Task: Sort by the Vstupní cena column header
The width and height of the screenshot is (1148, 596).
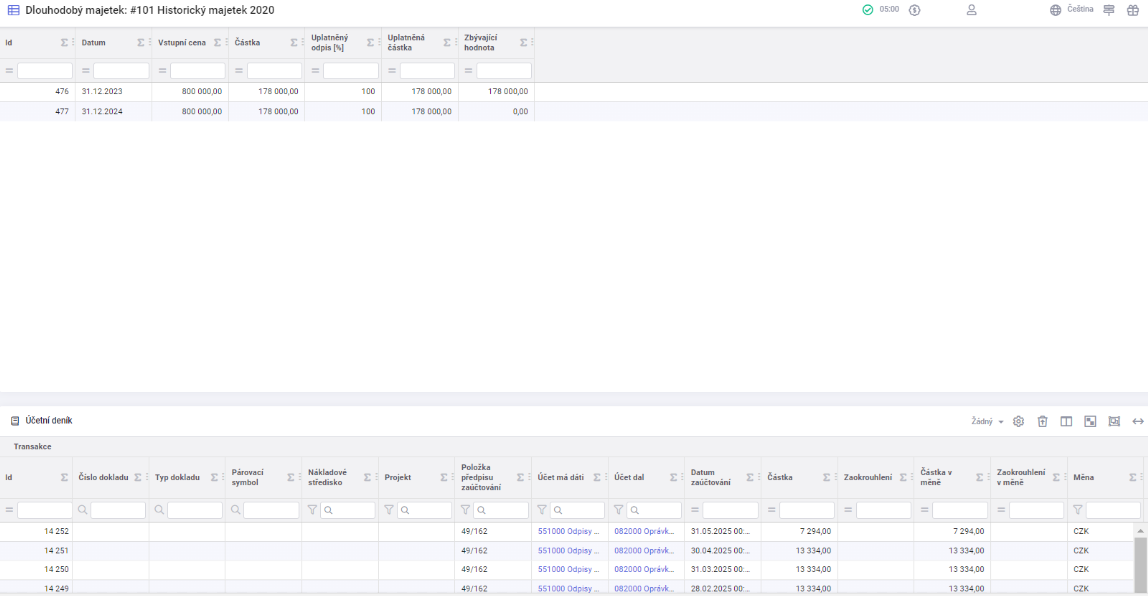Action: pos(182,42)
